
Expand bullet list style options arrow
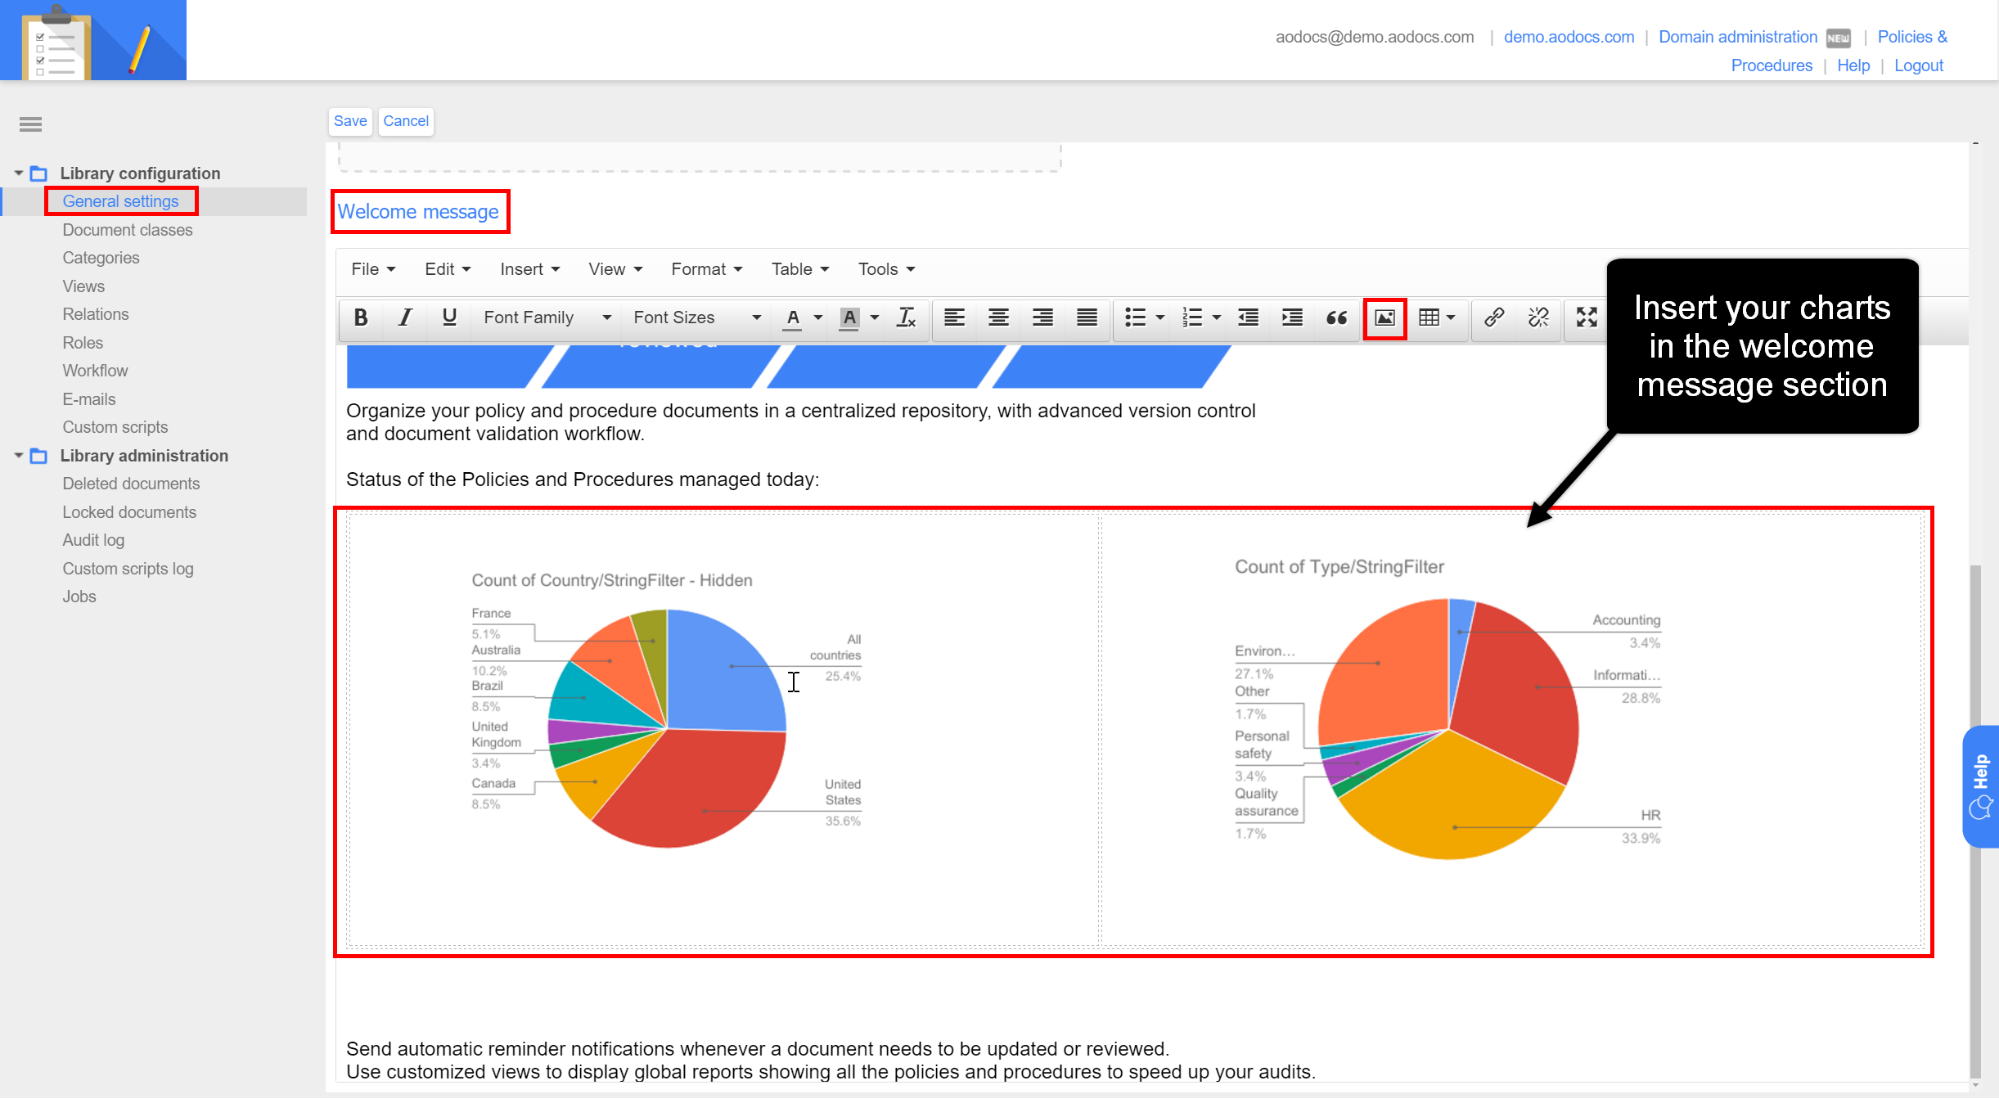(1160, 318)
